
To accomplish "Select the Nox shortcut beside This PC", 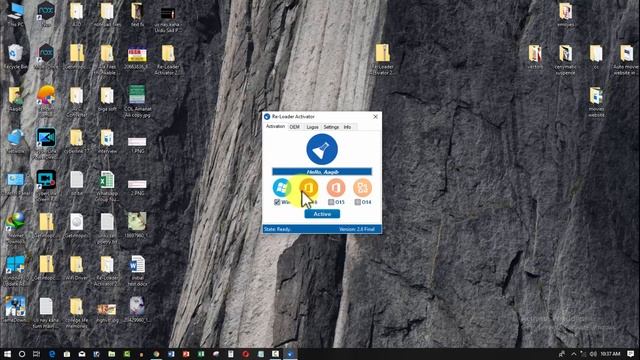I will [46, 14].
